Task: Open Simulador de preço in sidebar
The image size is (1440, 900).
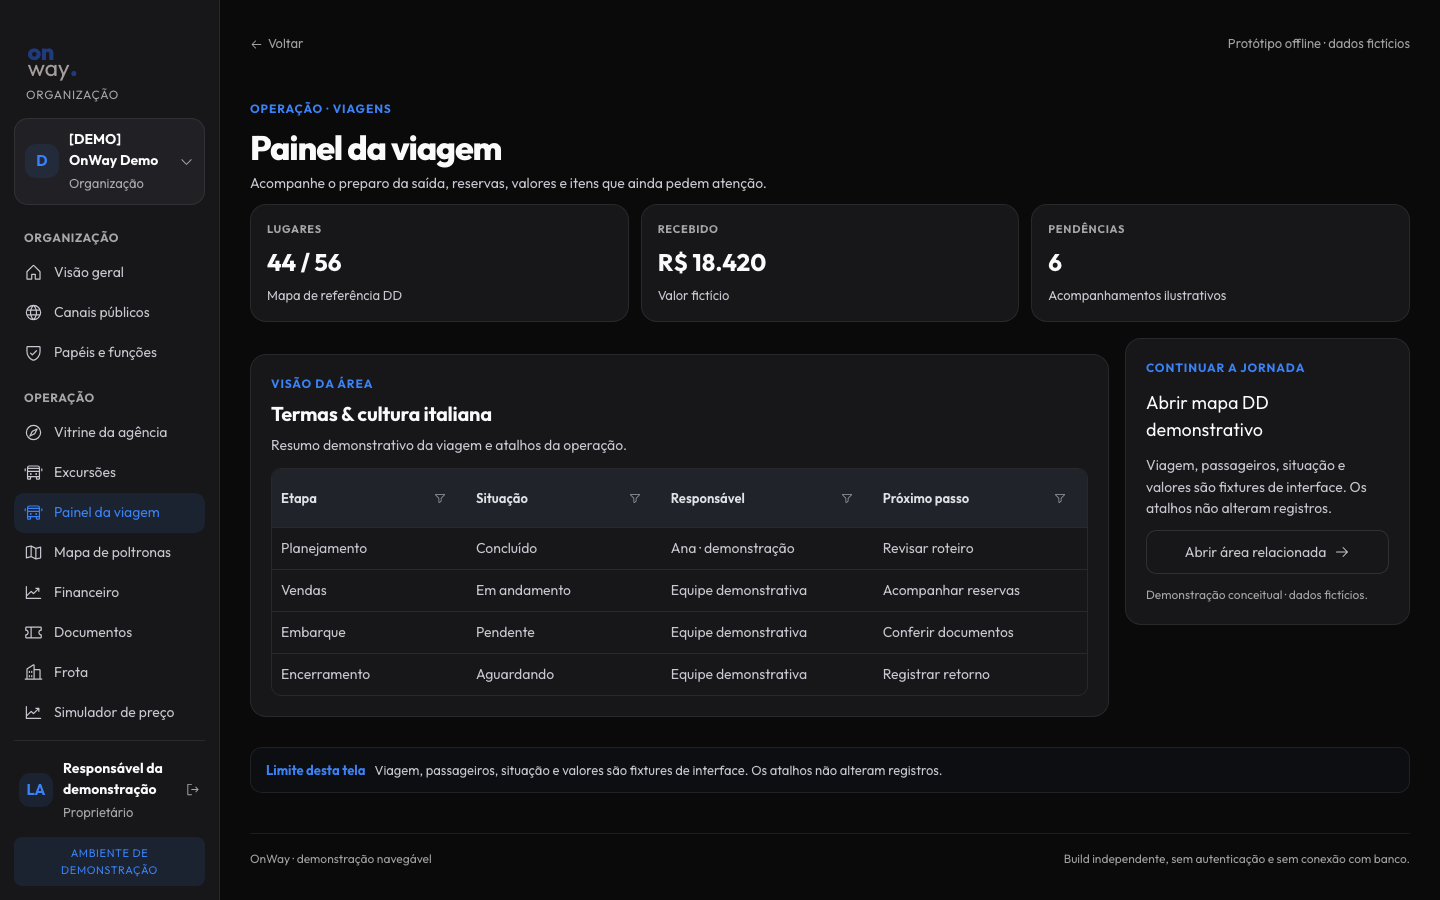Action: point(109,712)
